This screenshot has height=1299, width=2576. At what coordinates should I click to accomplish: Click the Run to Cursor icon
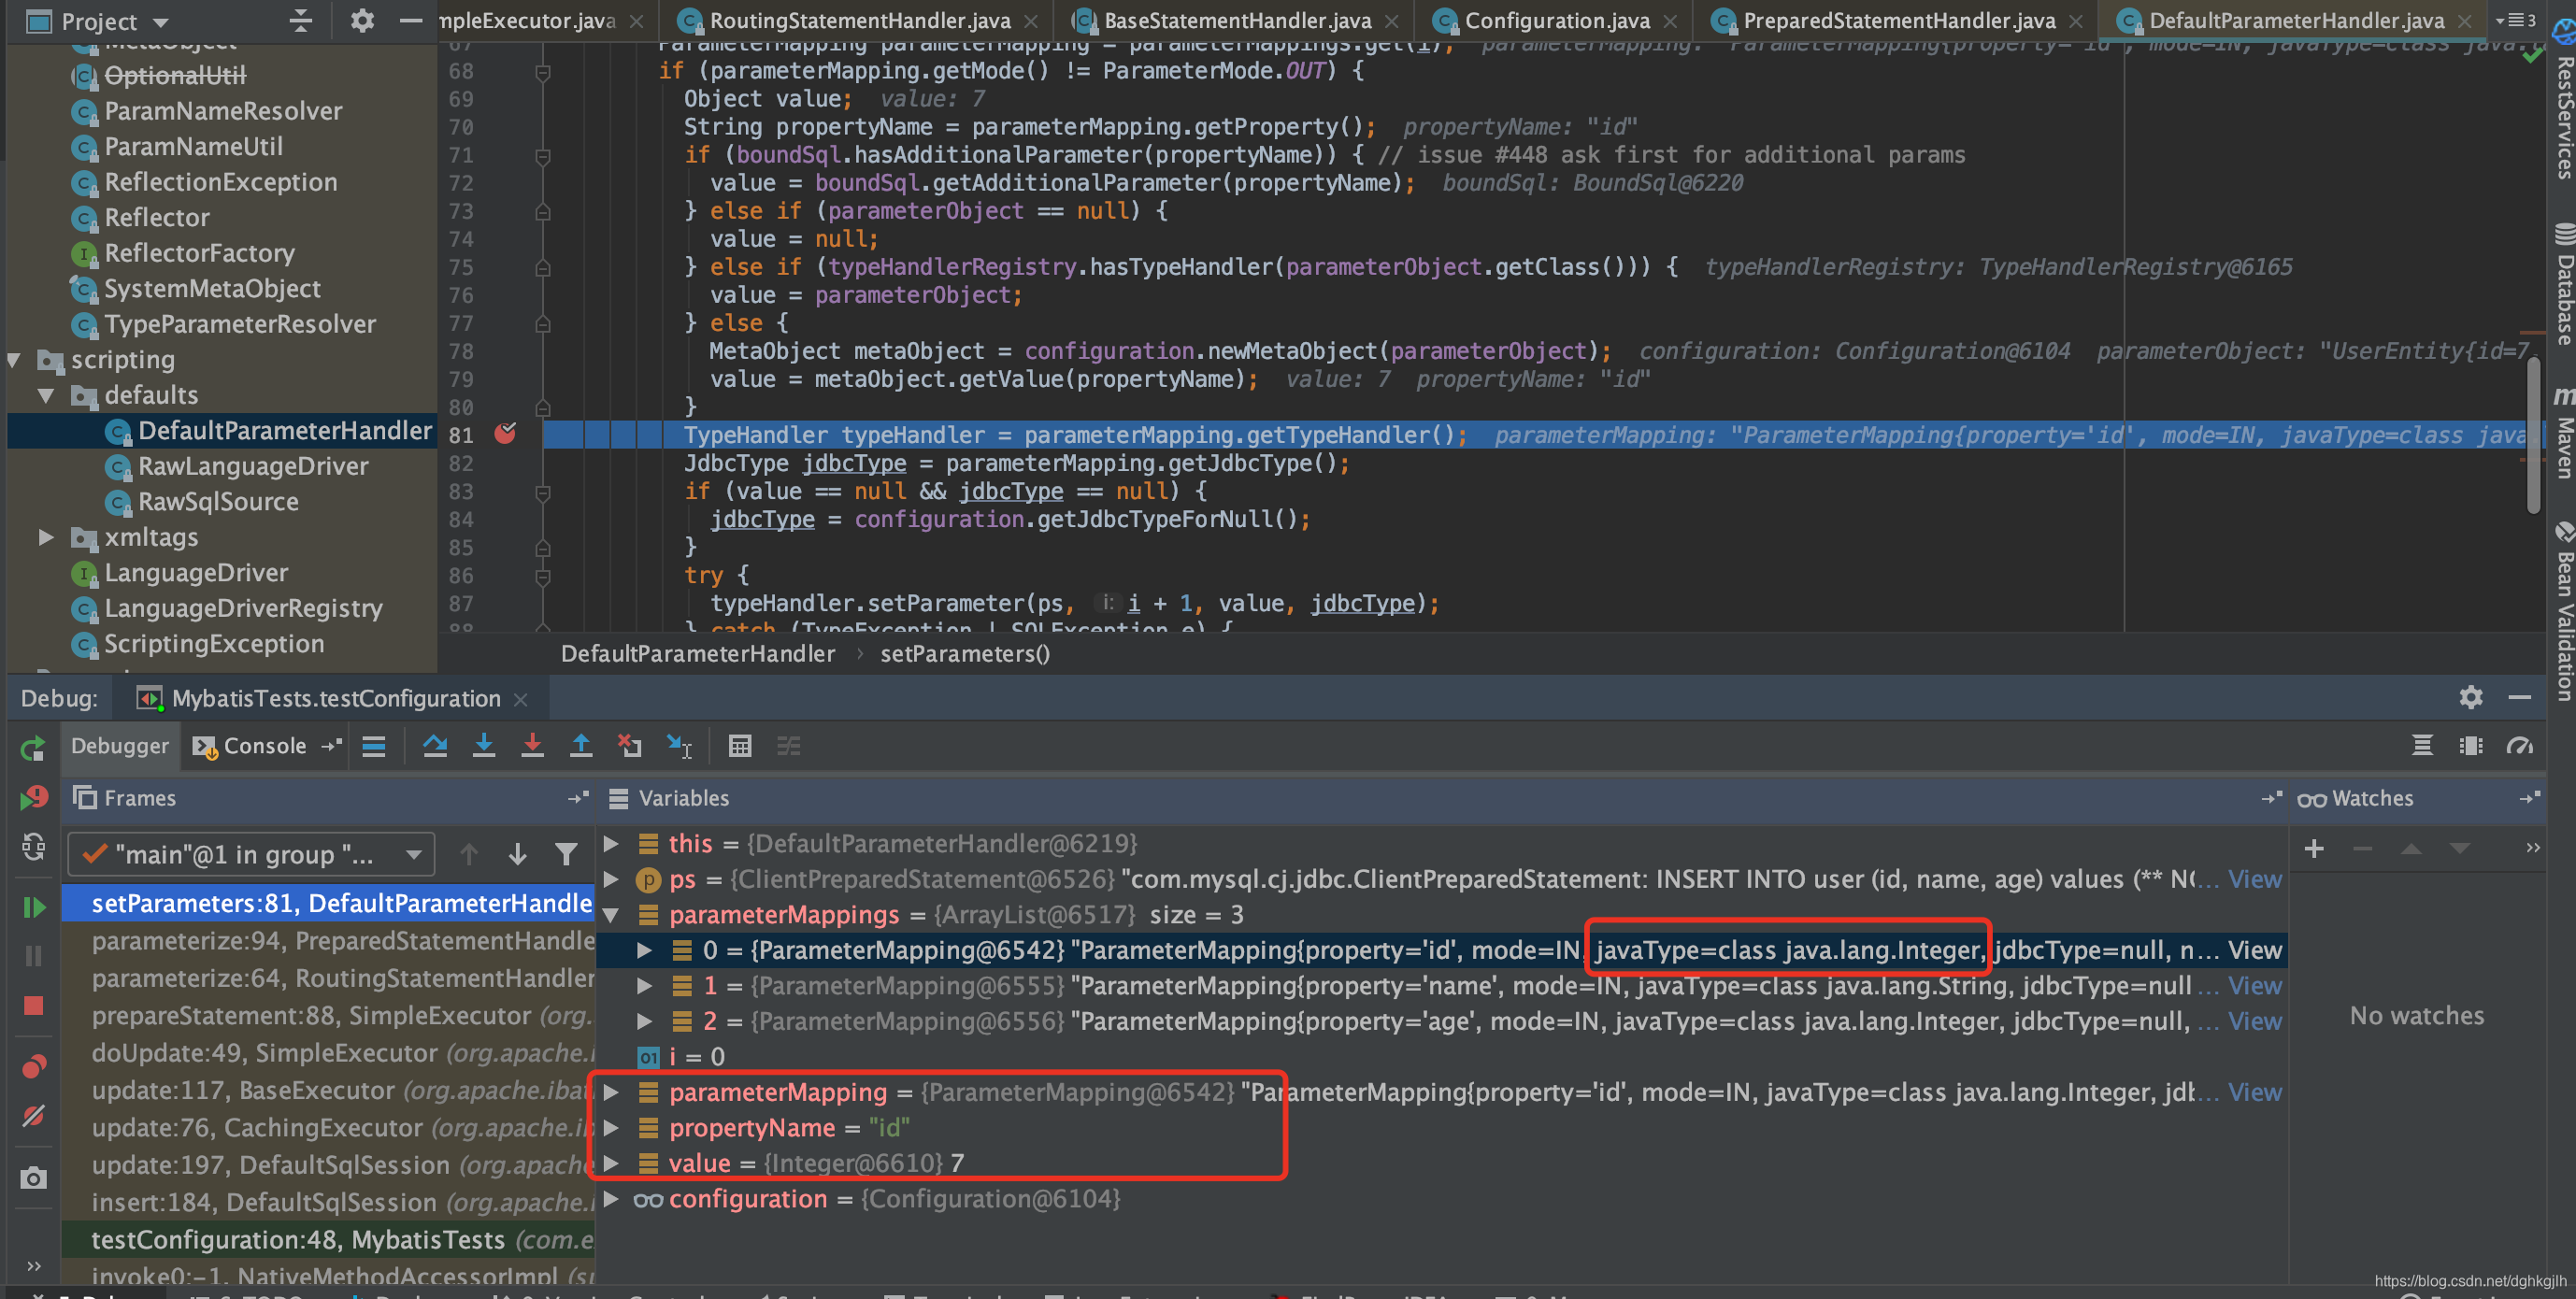tap(679, 746)
